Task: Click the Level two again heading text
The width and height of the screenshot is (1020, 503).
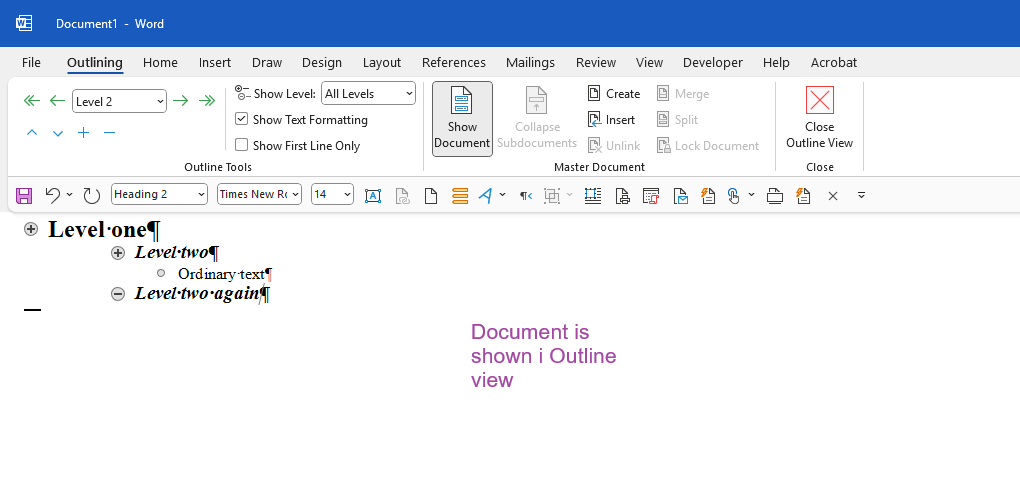Action: [x=202, y=293]
